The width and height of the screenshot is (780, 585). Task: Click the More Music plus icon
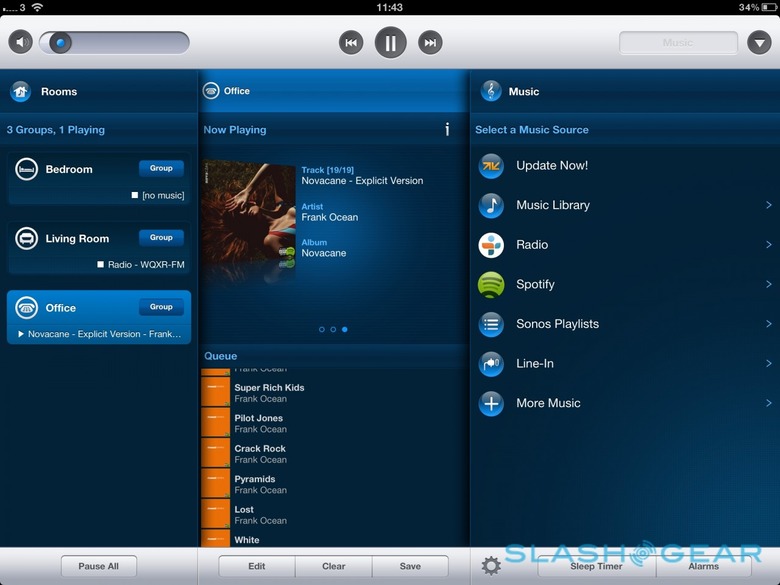[491, 403]
